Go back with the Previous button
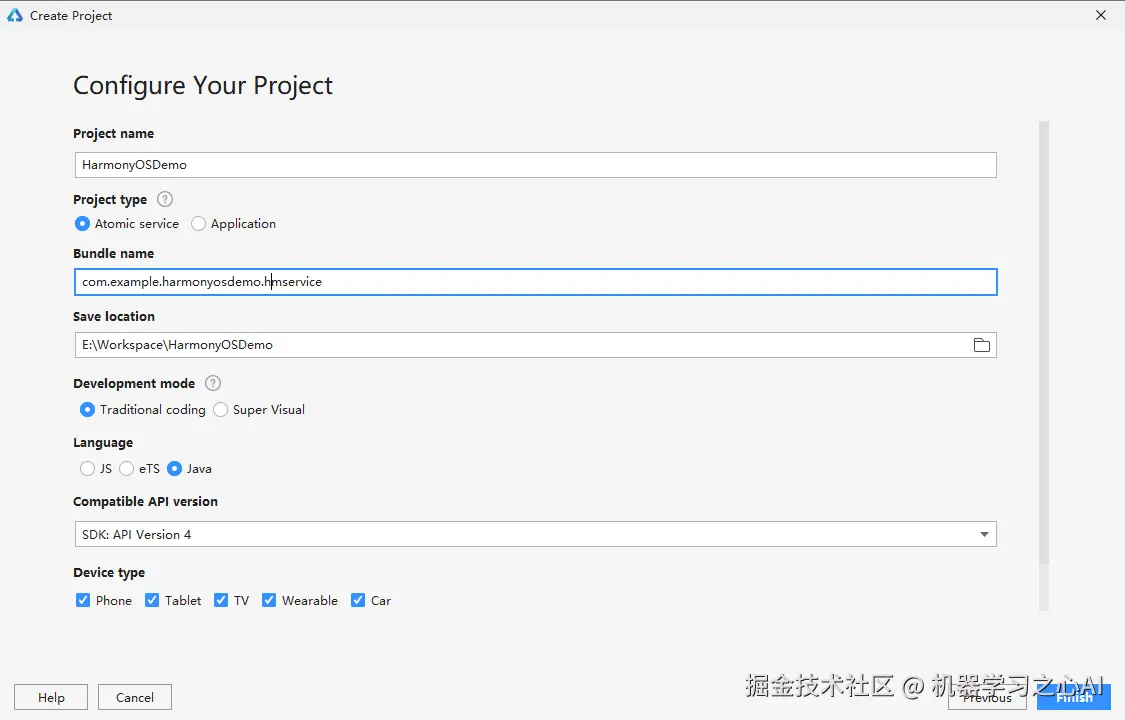The height and width of the screenshot is (720, 1125). click(x=987, y=697)
